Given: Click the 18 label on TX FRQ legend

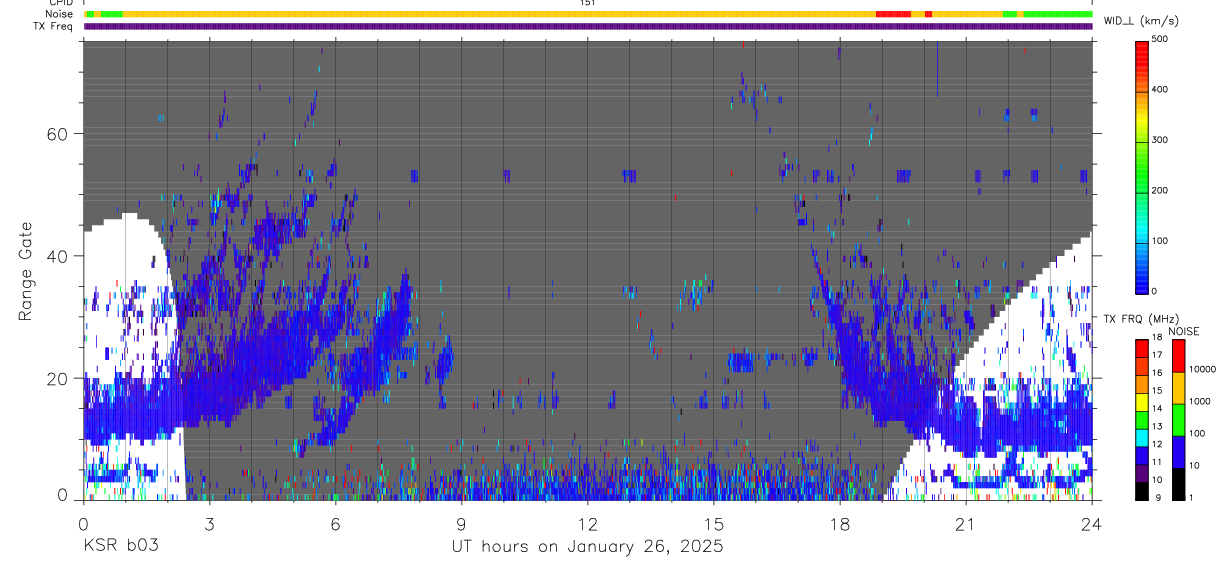Looking at the screenshot, I should click(x=1157, y=339).
